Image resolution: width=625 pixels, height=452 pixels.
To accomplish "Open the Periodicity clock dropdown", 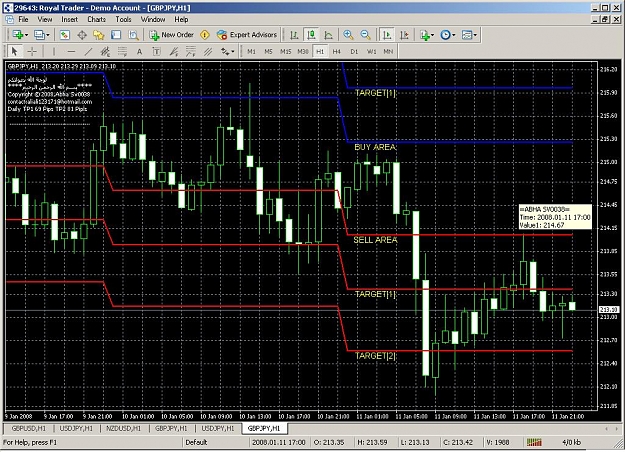I will click(448, 35).
